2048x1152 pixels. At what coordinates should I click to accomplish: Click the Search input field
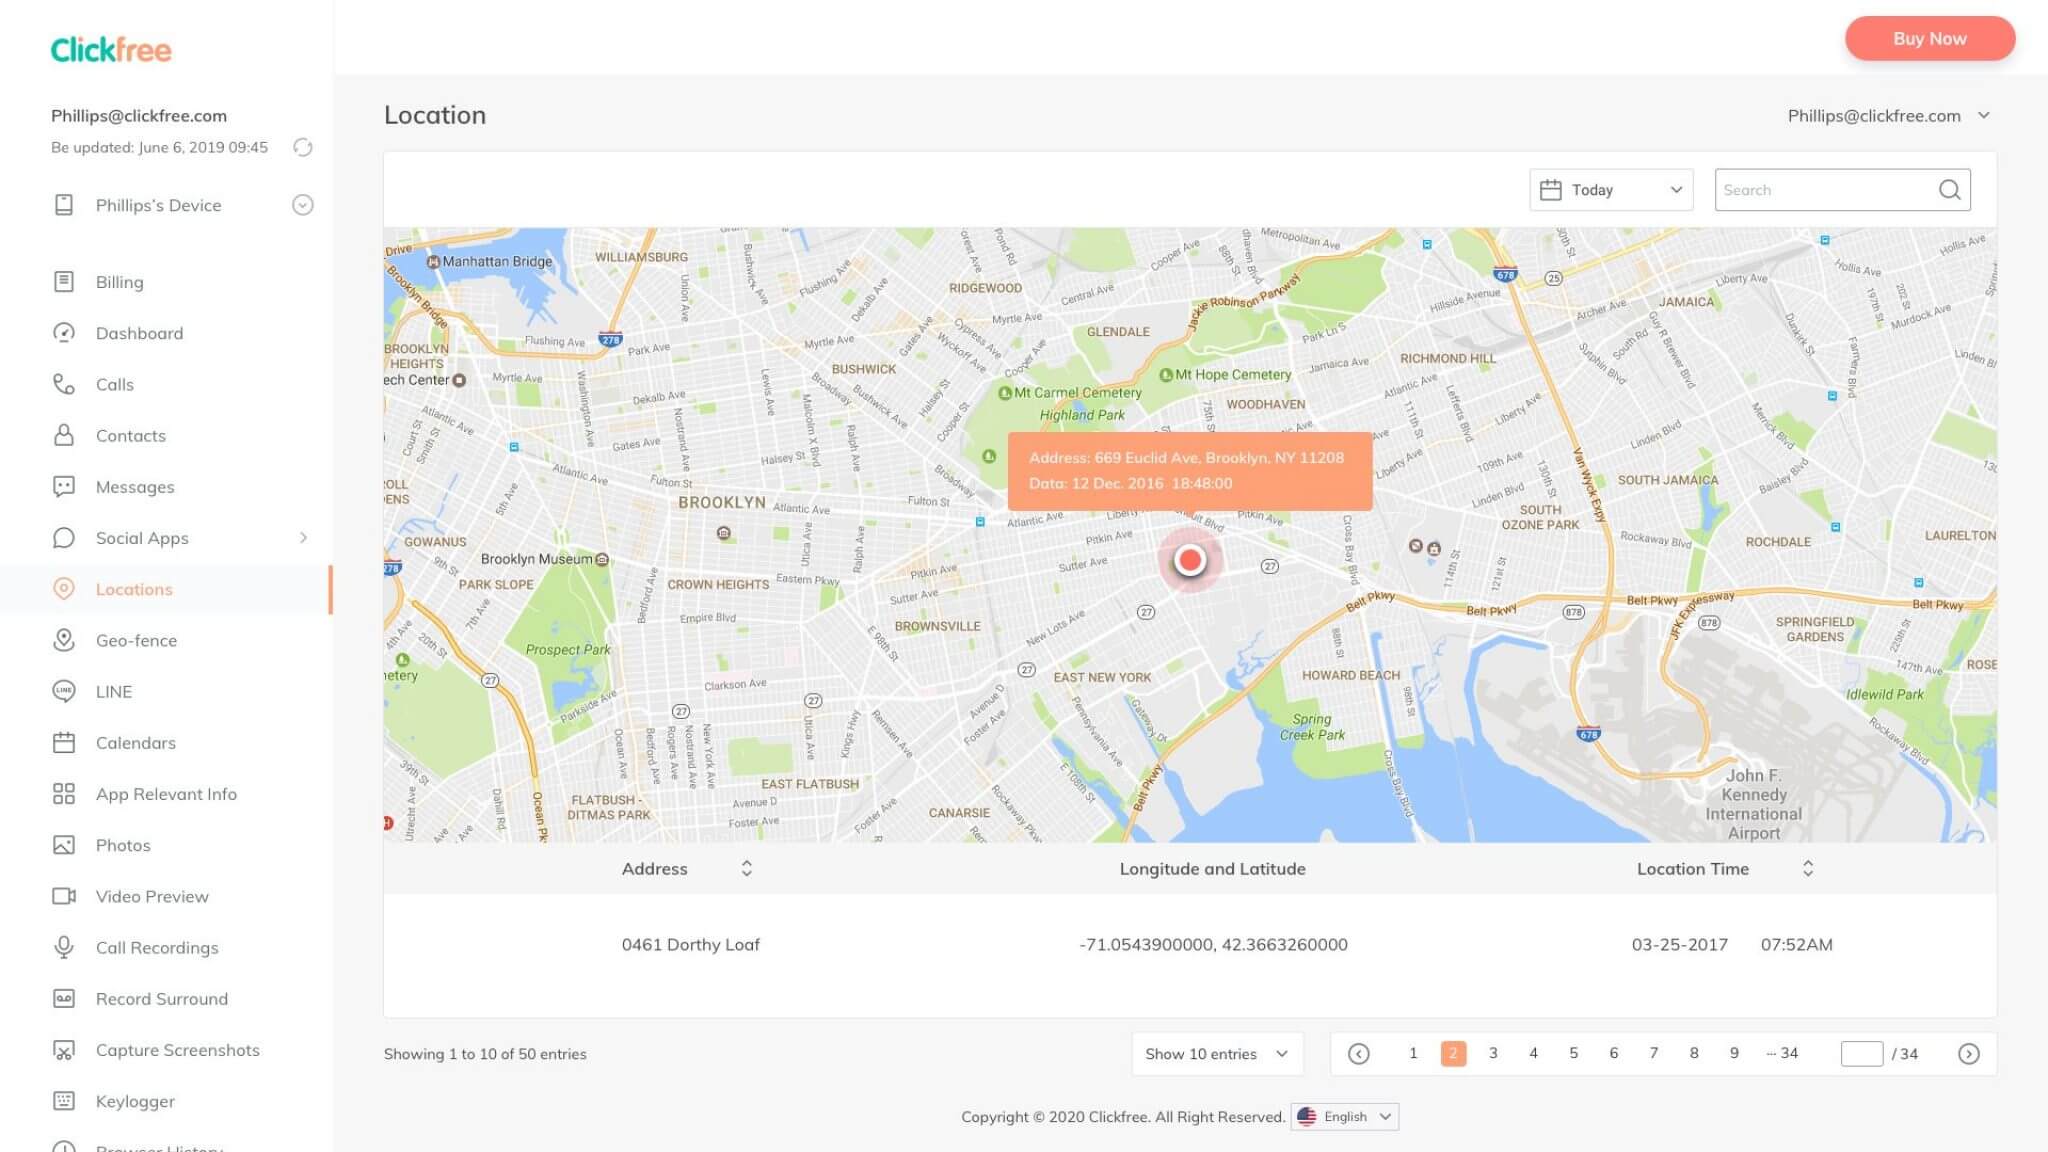[x=1842, y=190]
